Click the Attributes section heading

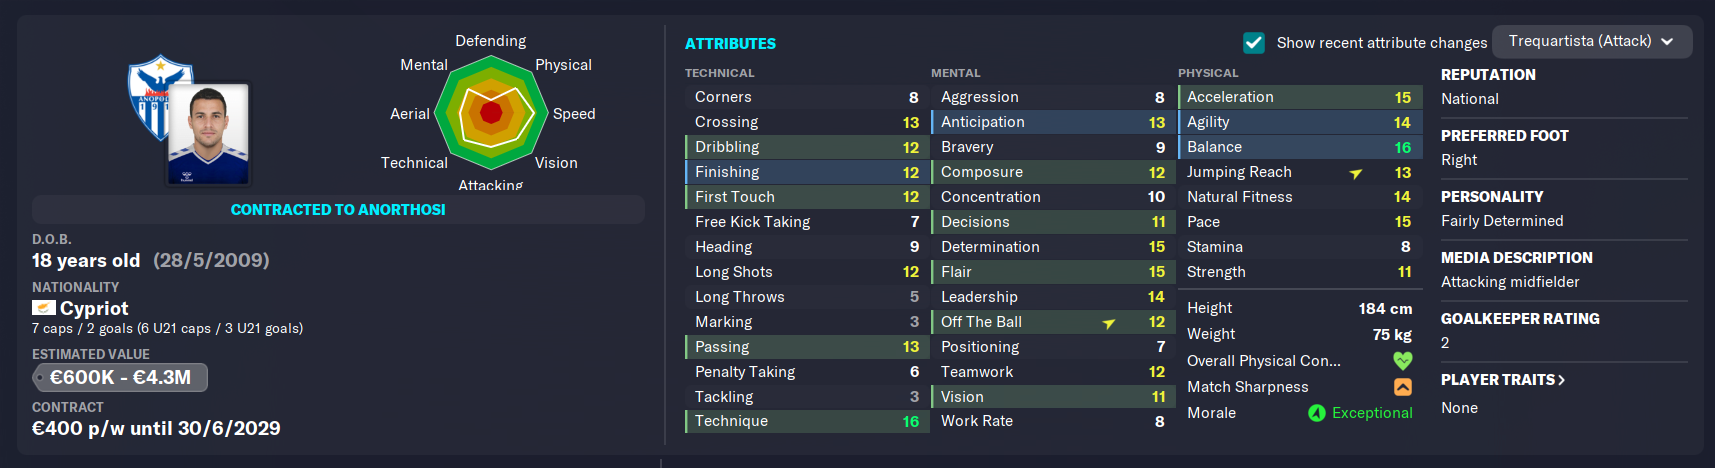point(730,44)
